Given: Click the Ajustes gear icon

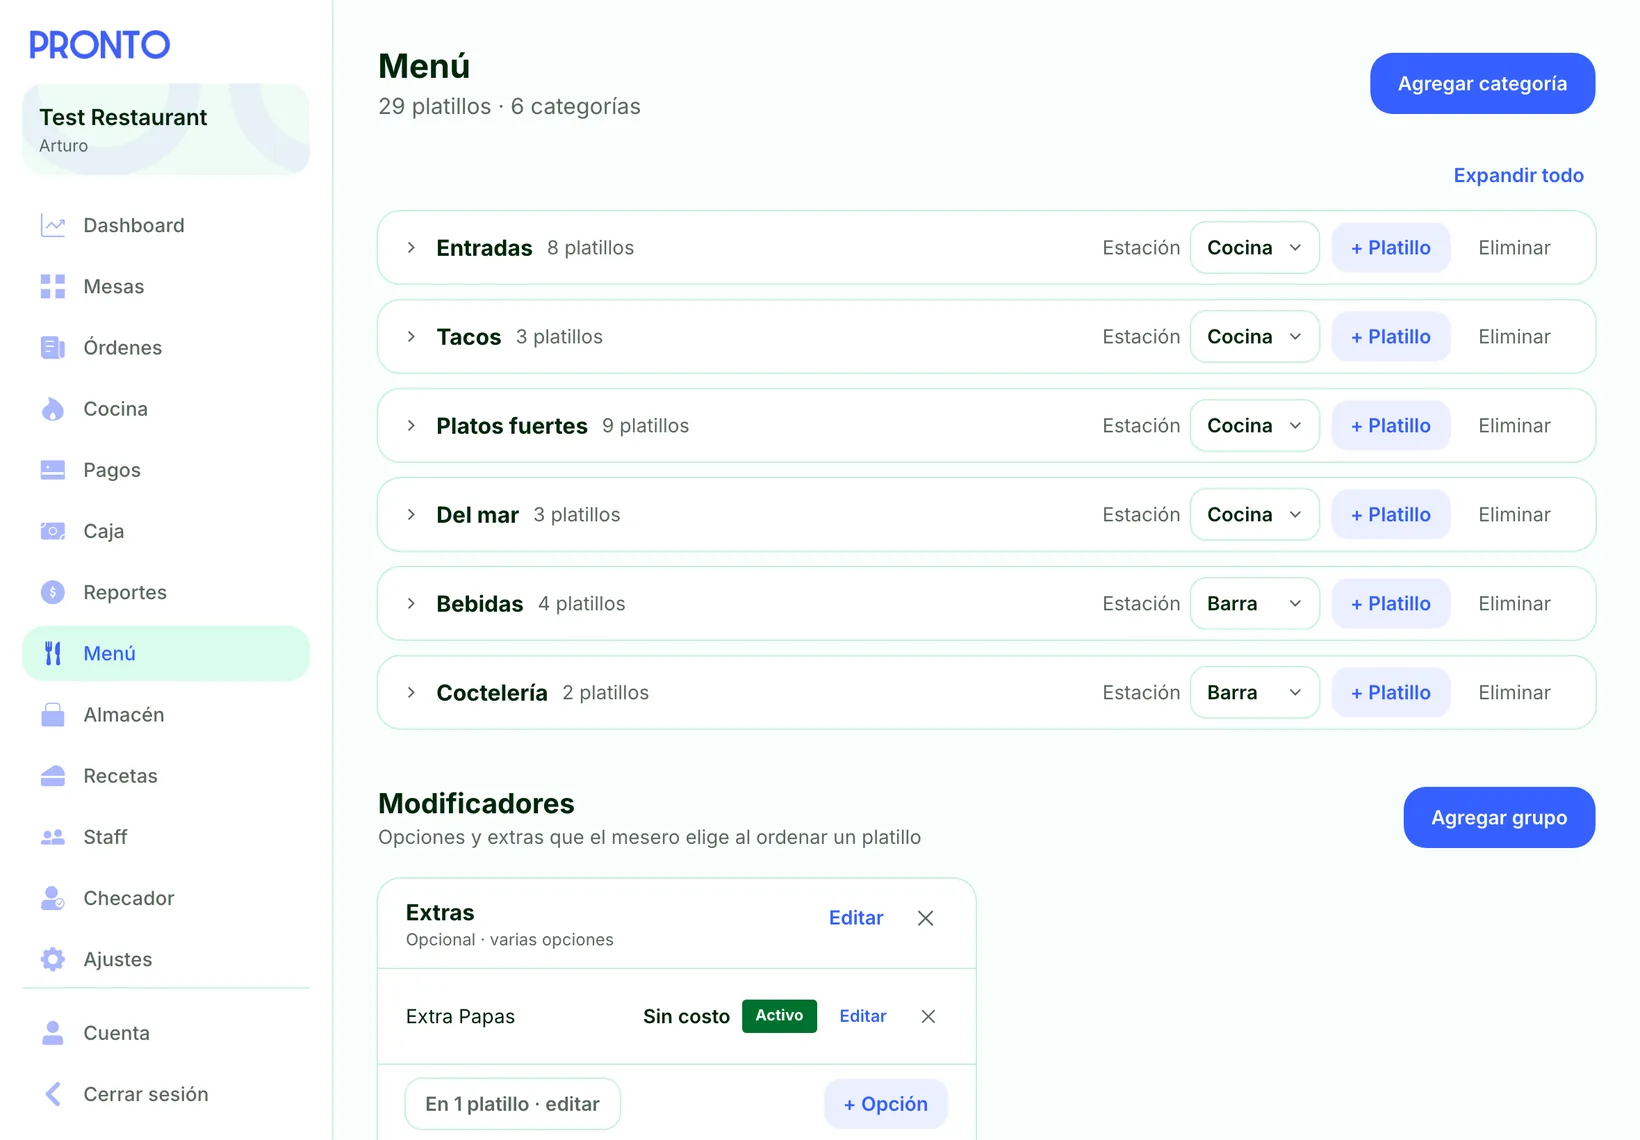Looking at the screenshot, I should click(x=53, y=959).
